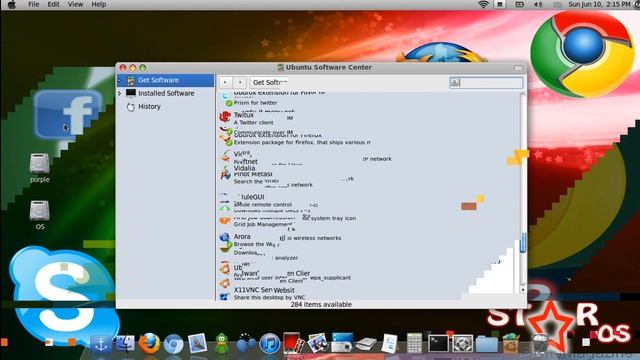The image size is (640, 360).
Task: Expand the Installed Software tree node
Action: point(120,93)
